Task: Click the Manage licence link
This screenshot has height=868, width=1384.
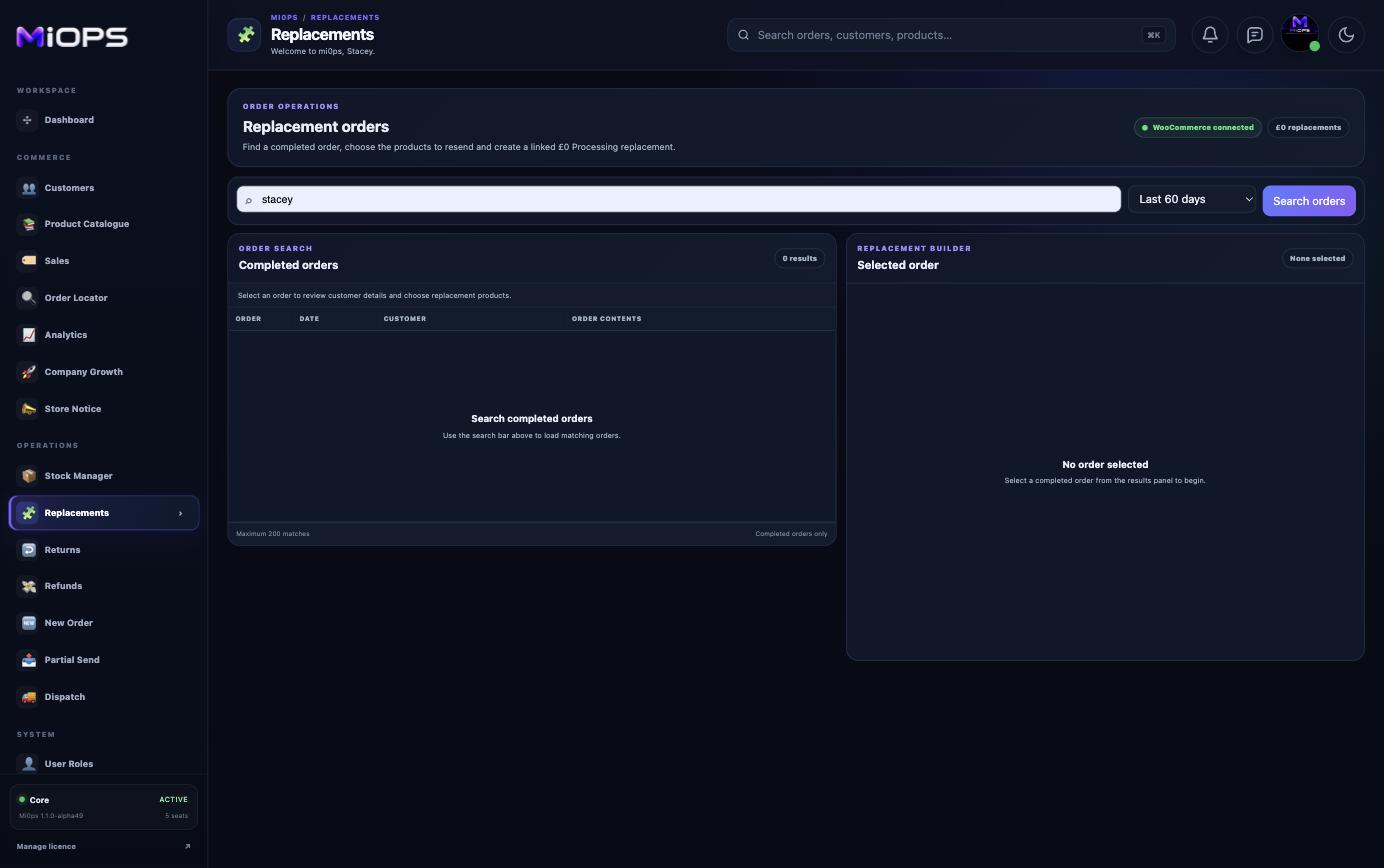Action: [x=46, y=846]
